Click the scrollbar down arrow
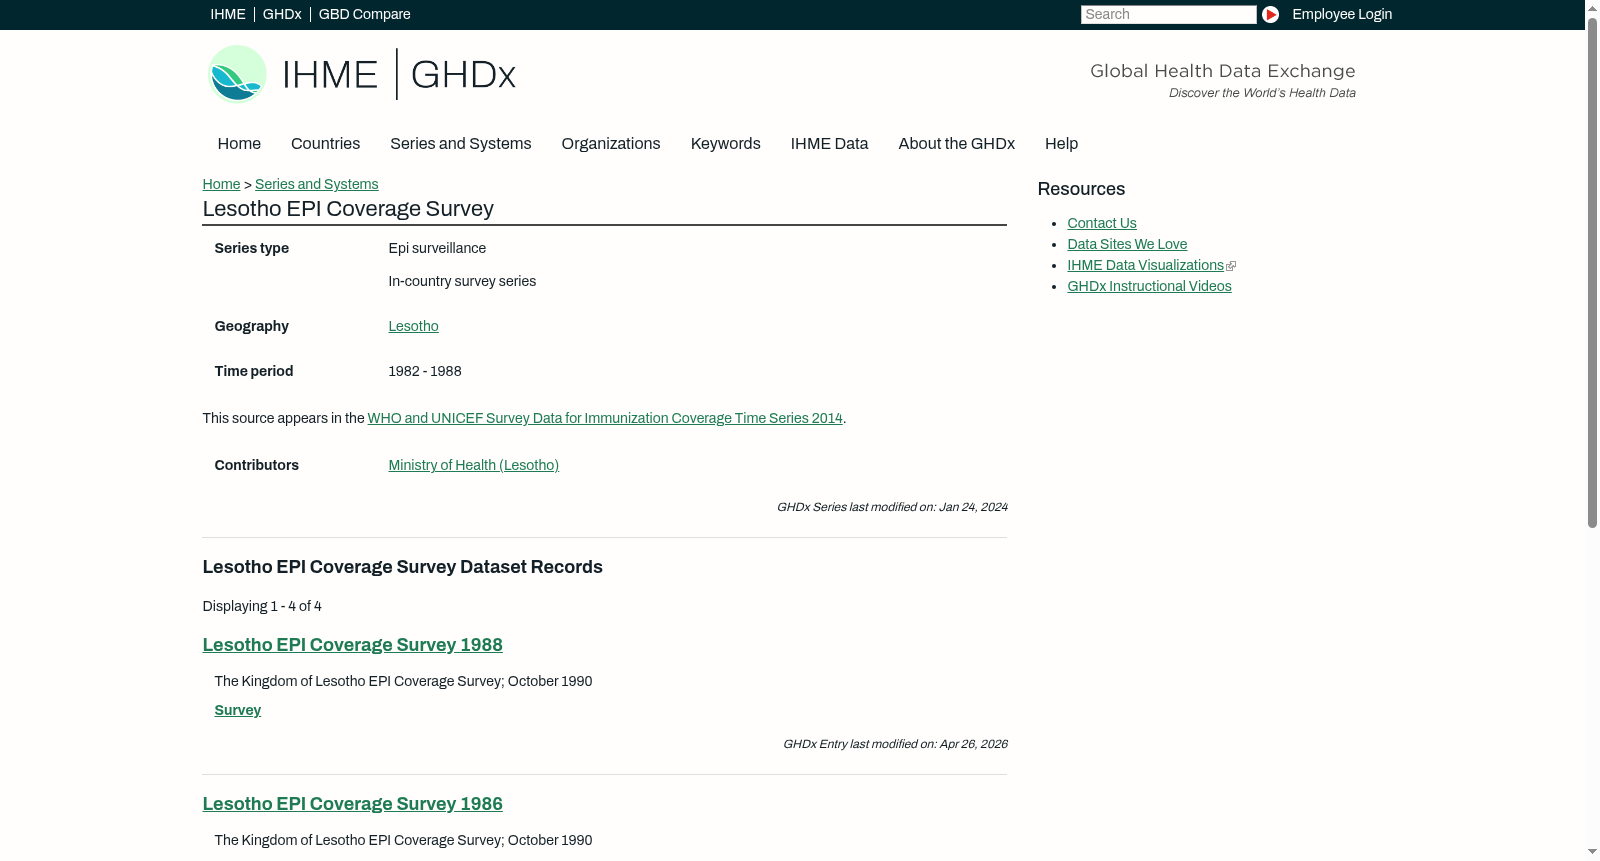The image size is (1600, 861). tap(1592, 853)
